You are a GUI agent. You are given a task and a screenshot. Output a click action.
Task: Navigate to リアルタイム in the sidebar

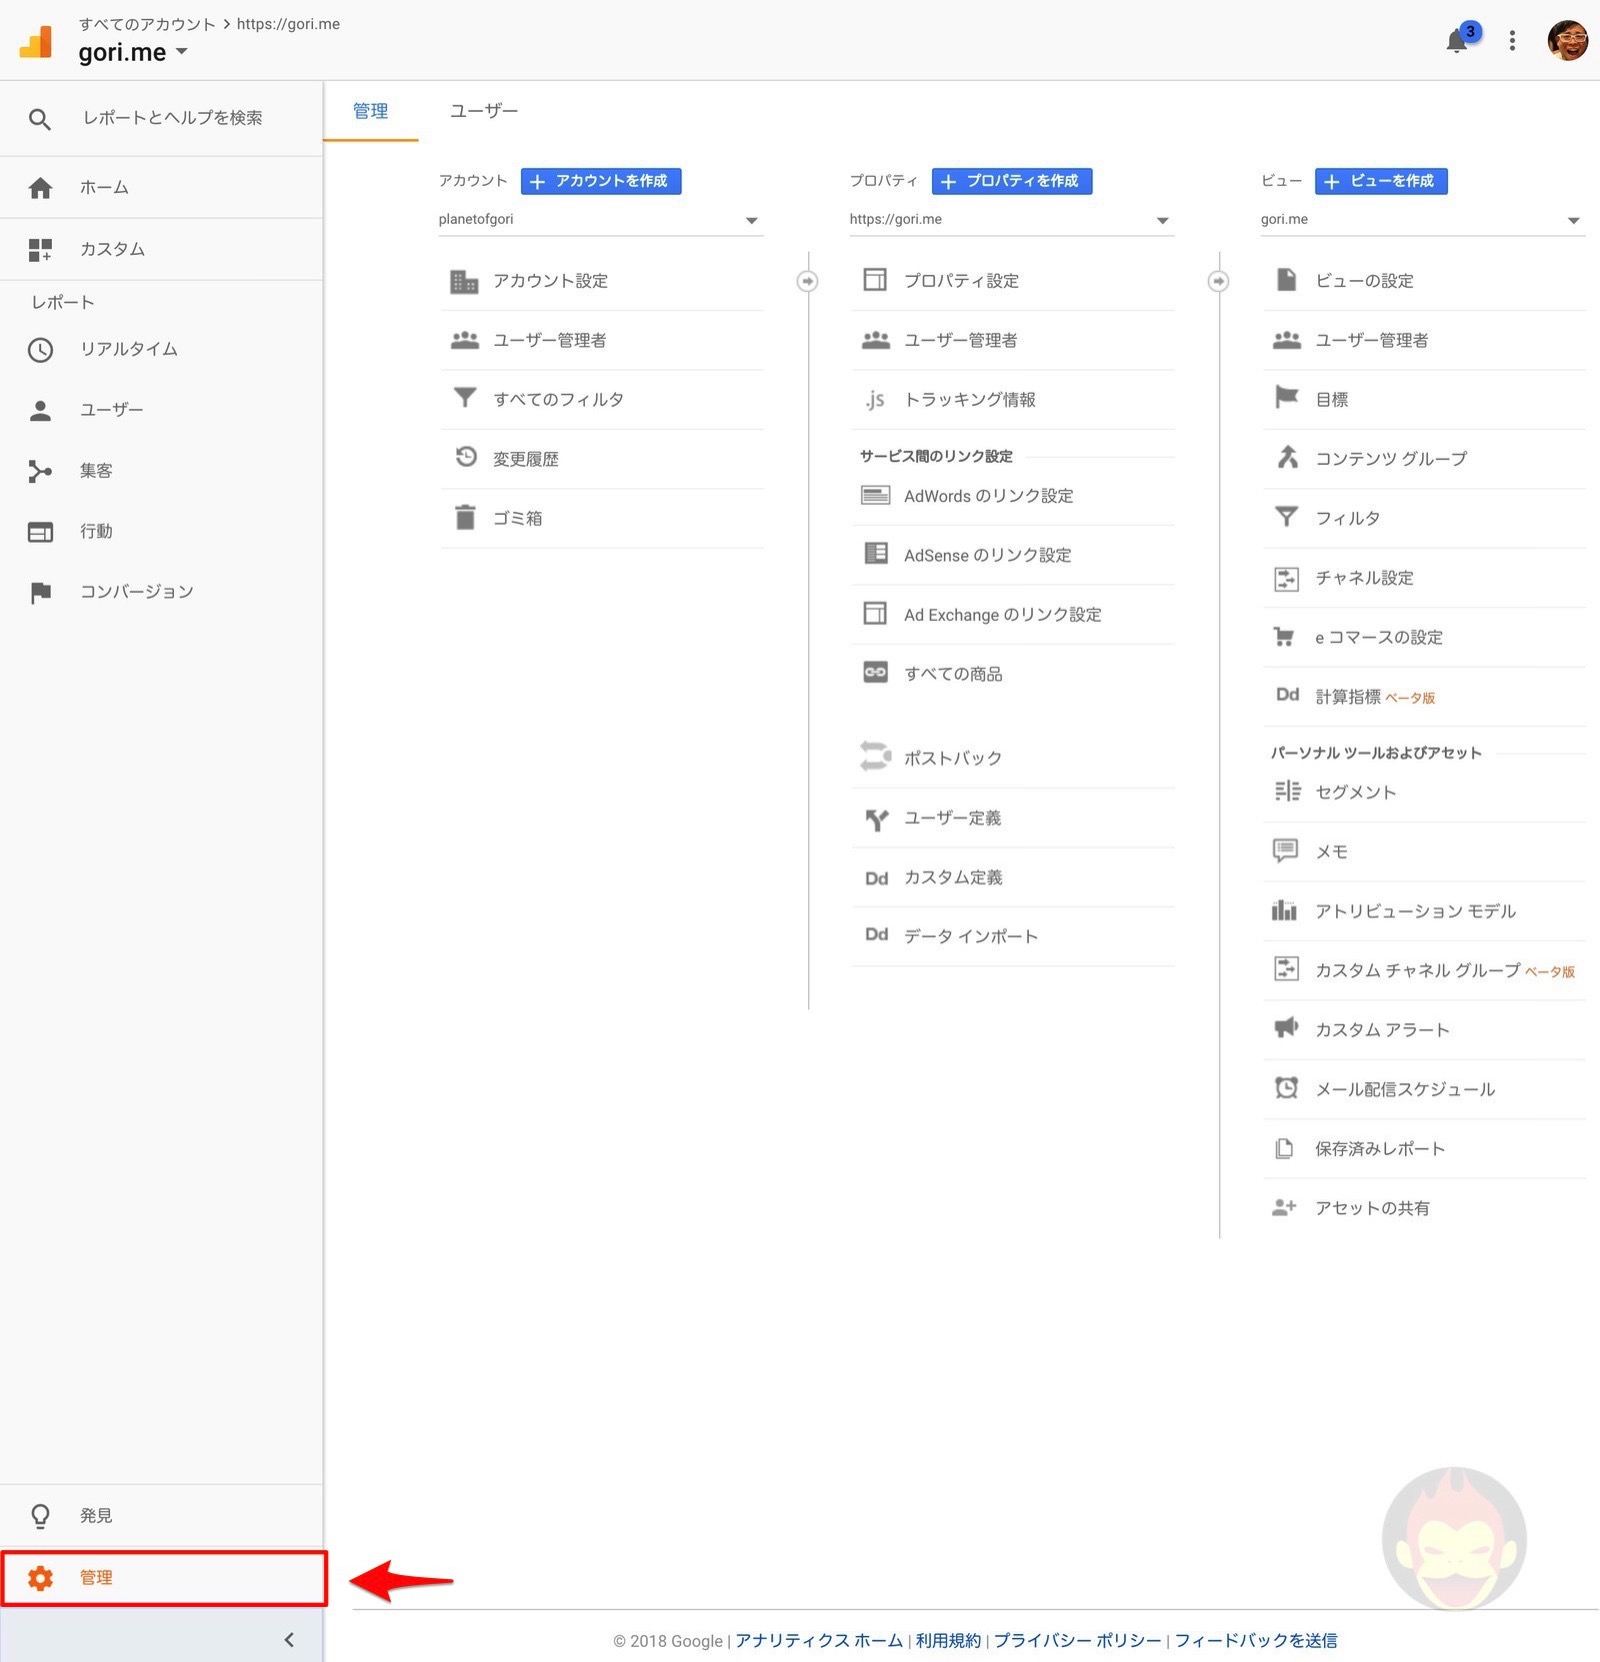(128, 349)
